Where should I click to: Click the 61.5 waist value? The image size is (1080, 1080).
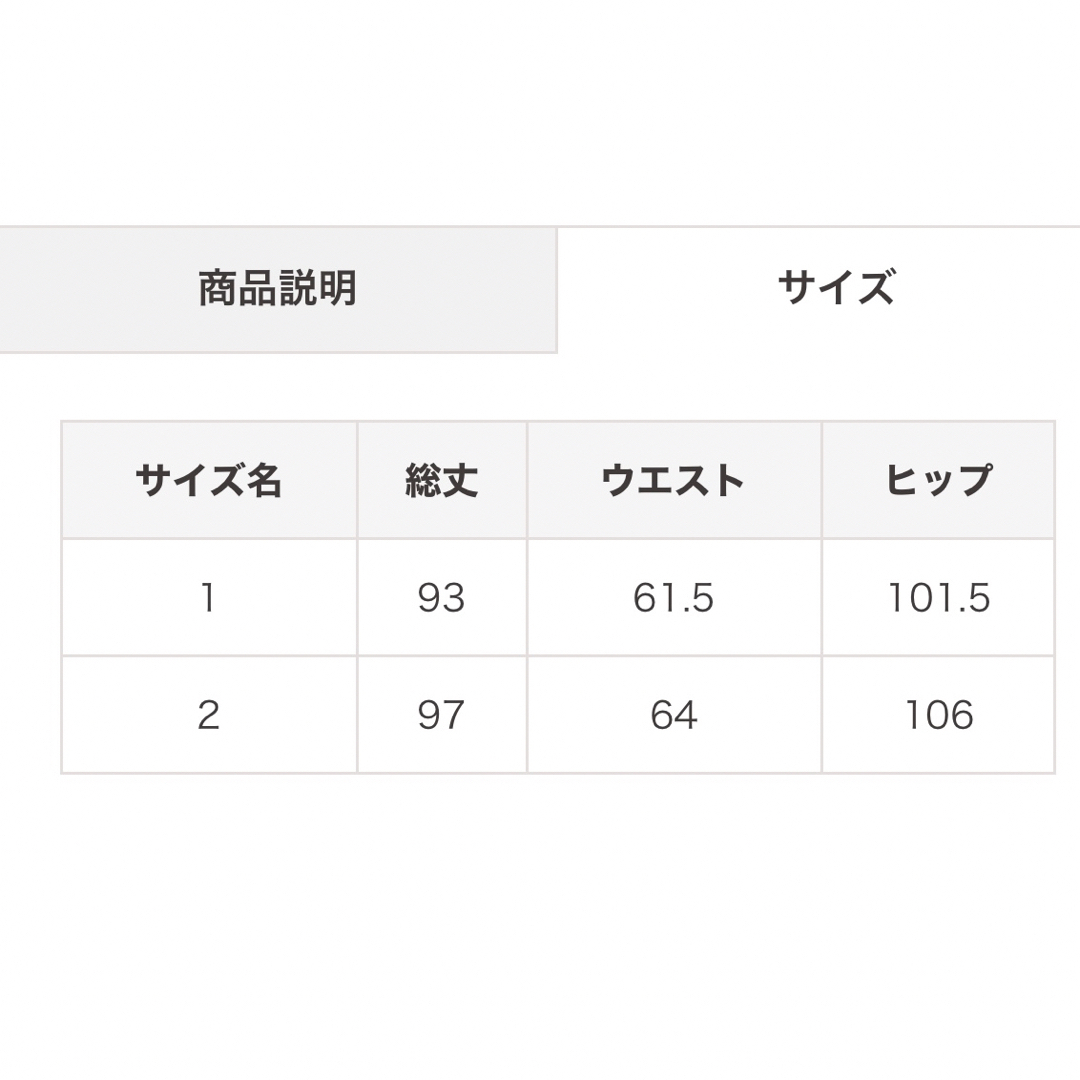pyautogui.click(x=674, y=597)
